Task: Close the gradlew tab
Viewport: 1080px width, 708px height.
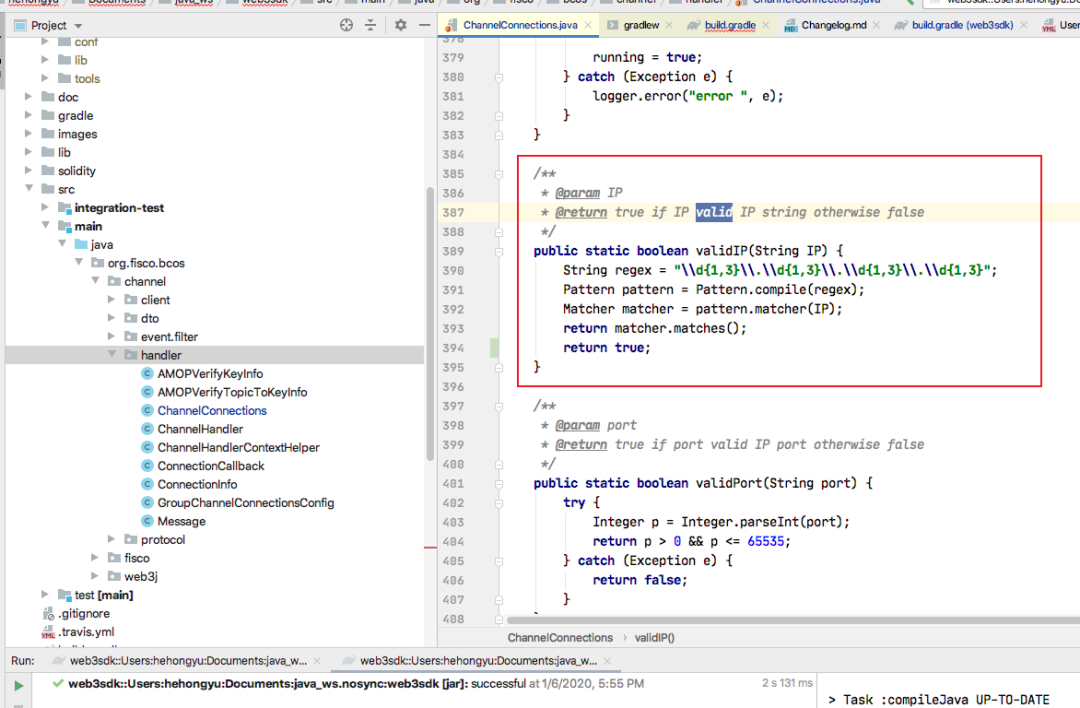Action: (x=669, y=25)
